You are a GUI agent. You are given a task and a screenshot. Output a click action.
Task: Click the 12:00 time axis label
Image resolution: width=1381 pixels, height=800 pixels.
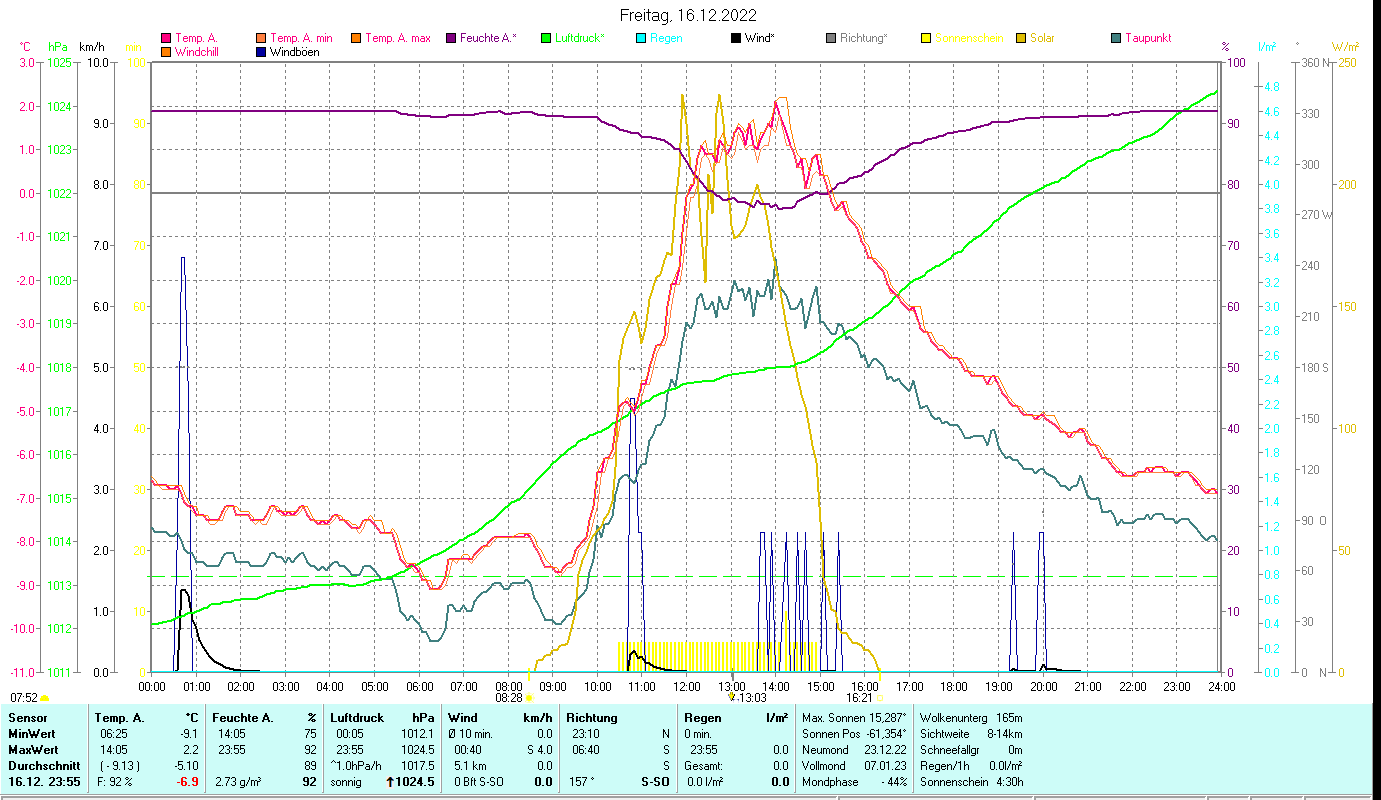(x=686, y=687)
